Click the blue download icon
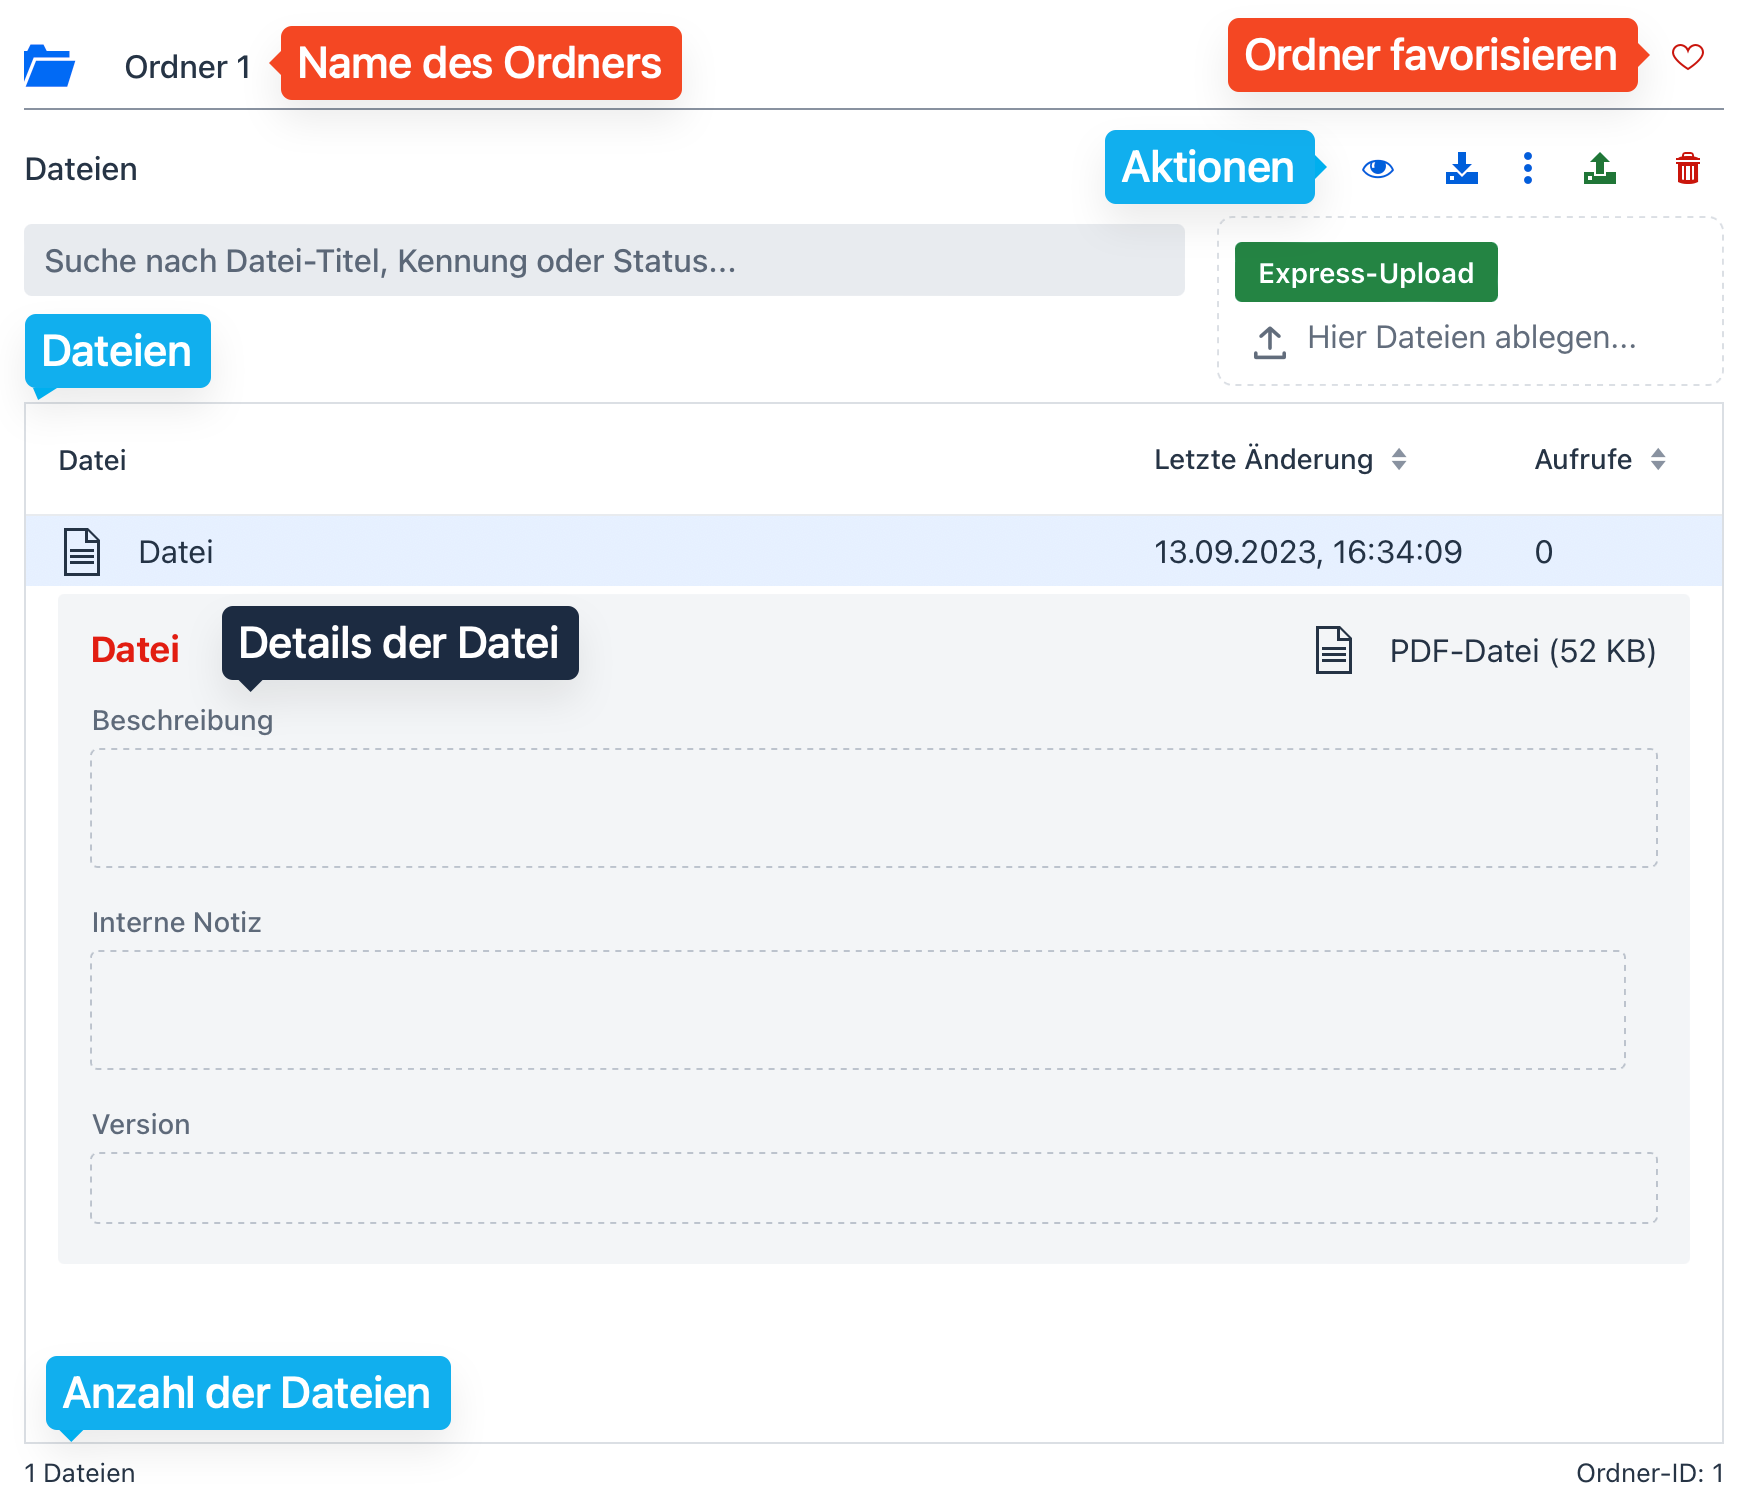 coord(1461,169)
